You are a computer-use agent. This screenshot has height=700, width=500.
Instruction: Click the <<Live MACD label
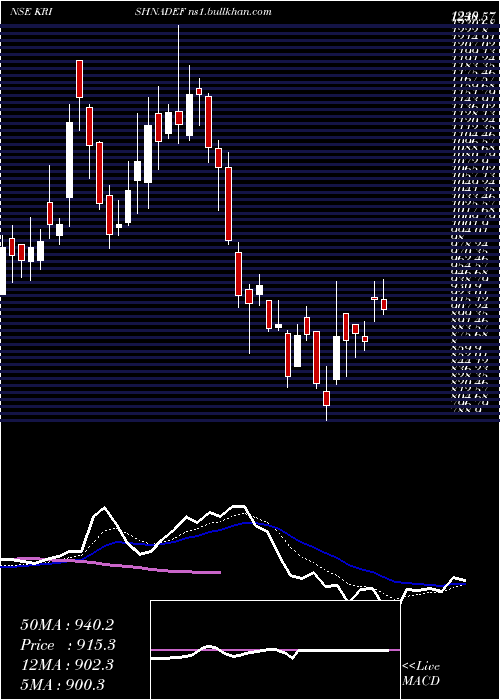pos(421,674)
